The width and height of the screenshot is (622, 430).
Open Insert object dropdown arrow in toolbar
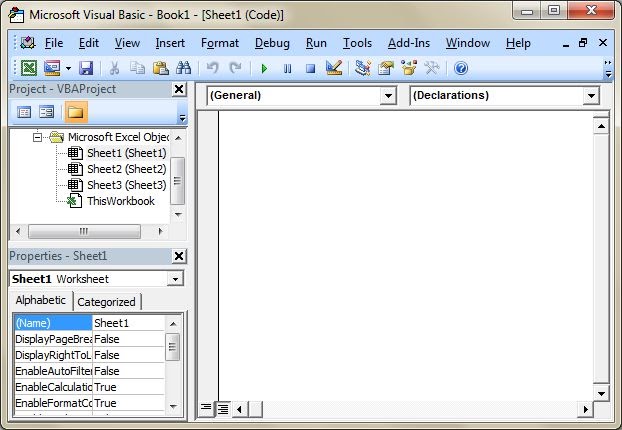click(68, 68)
